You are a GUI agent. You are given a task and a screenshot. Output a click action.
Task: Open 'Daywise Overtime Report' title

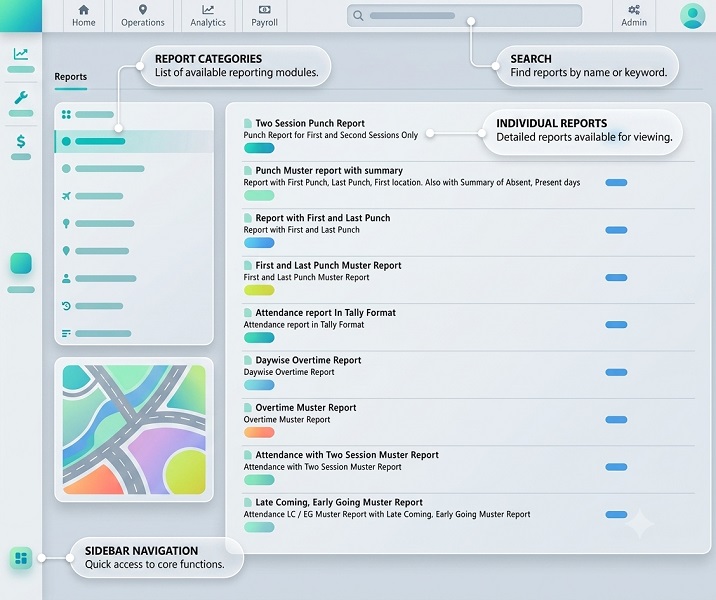(x=308, y=360)
